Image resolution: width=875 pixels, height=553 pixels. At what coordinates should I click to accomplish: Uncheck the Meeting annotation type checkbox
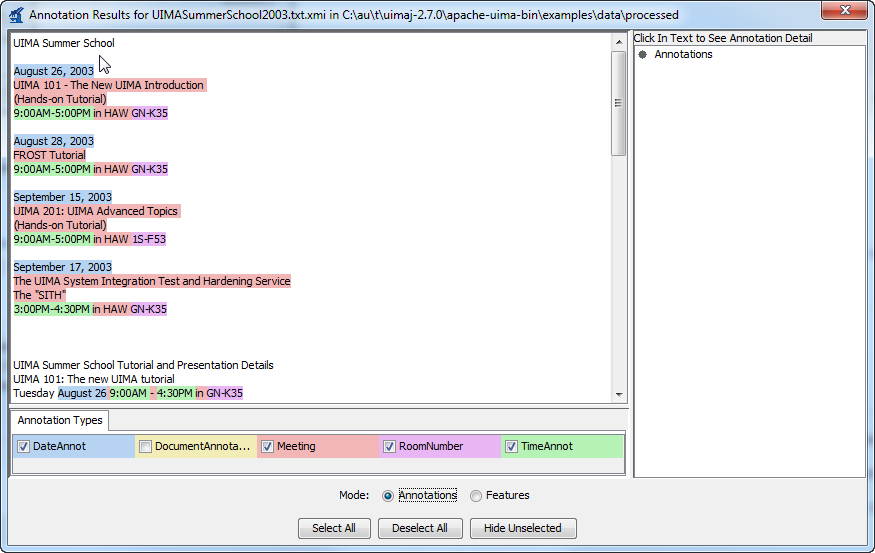(268, 446)
